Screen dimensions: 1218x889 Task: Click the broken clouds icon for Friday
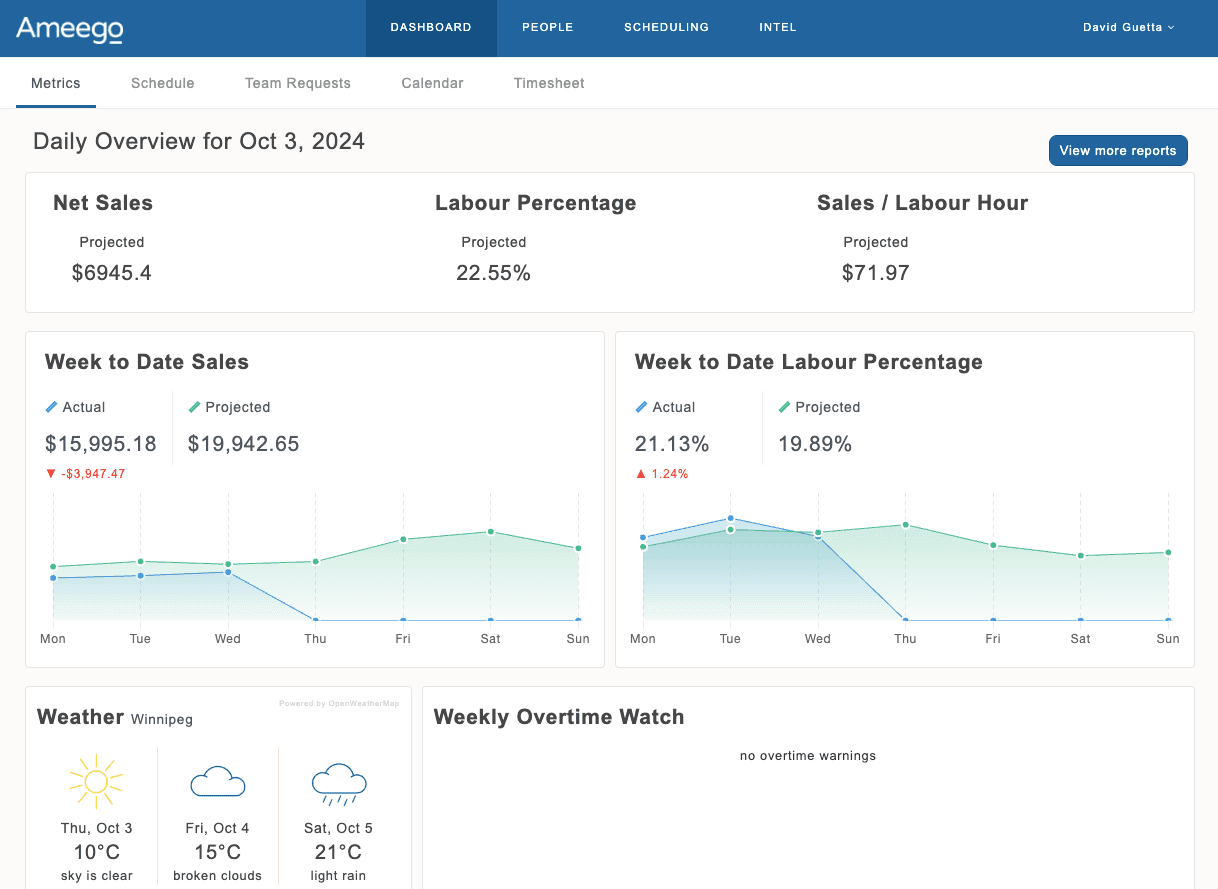pos(218,781)
